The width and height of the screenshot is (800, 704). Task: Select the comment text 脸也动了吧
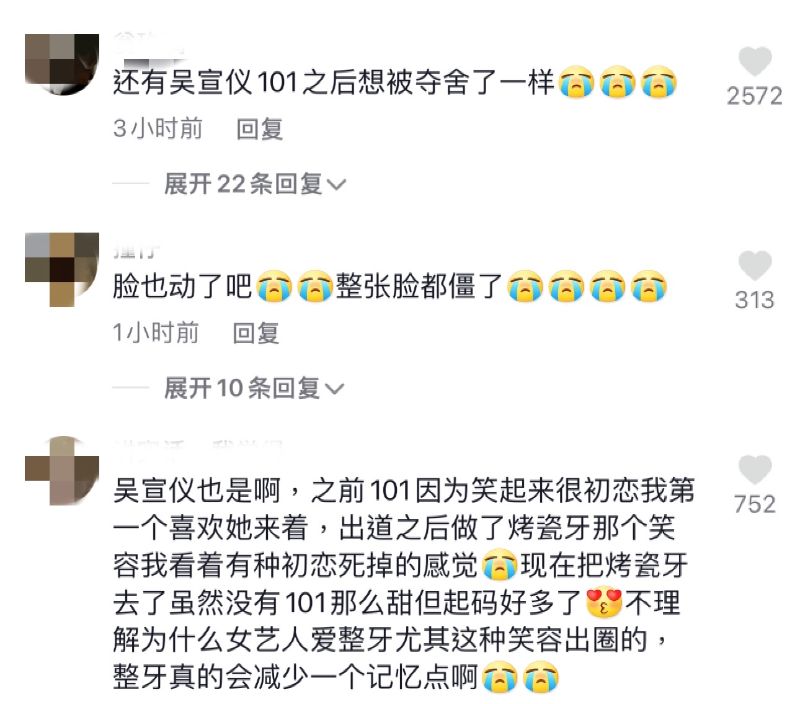point(183,286)
